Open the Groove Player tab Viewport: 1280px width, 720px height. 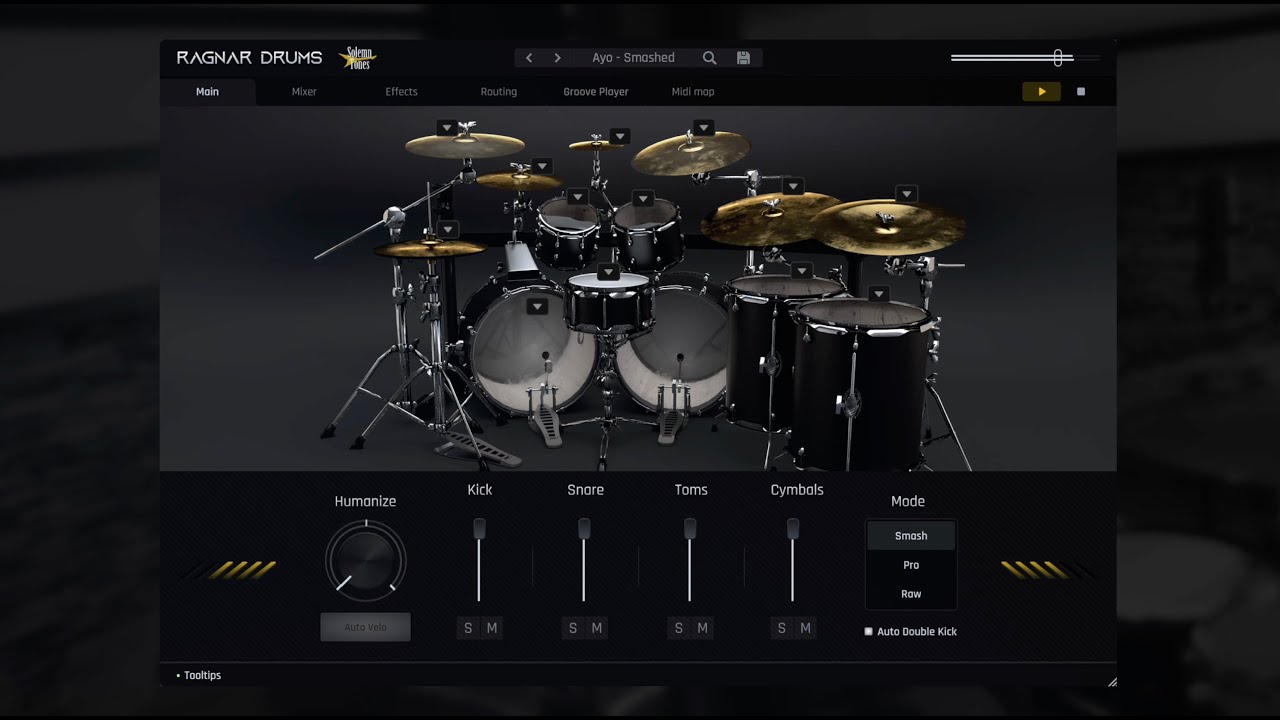pos(595,91)
